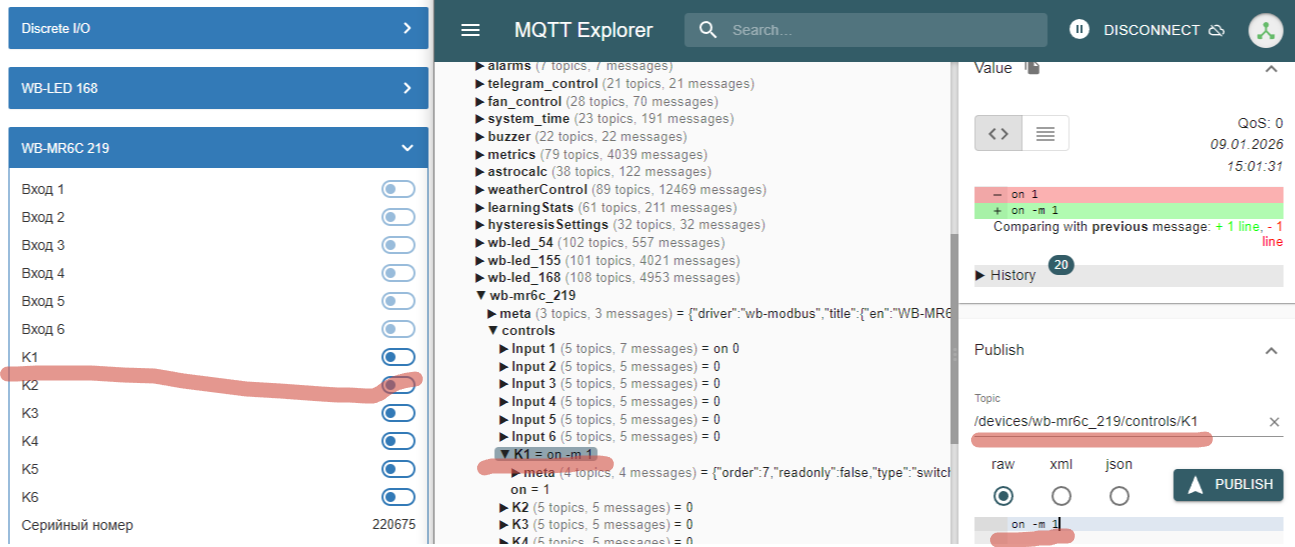
Task: Copy value using the clipboard icon
Action: coord(1033,68)
